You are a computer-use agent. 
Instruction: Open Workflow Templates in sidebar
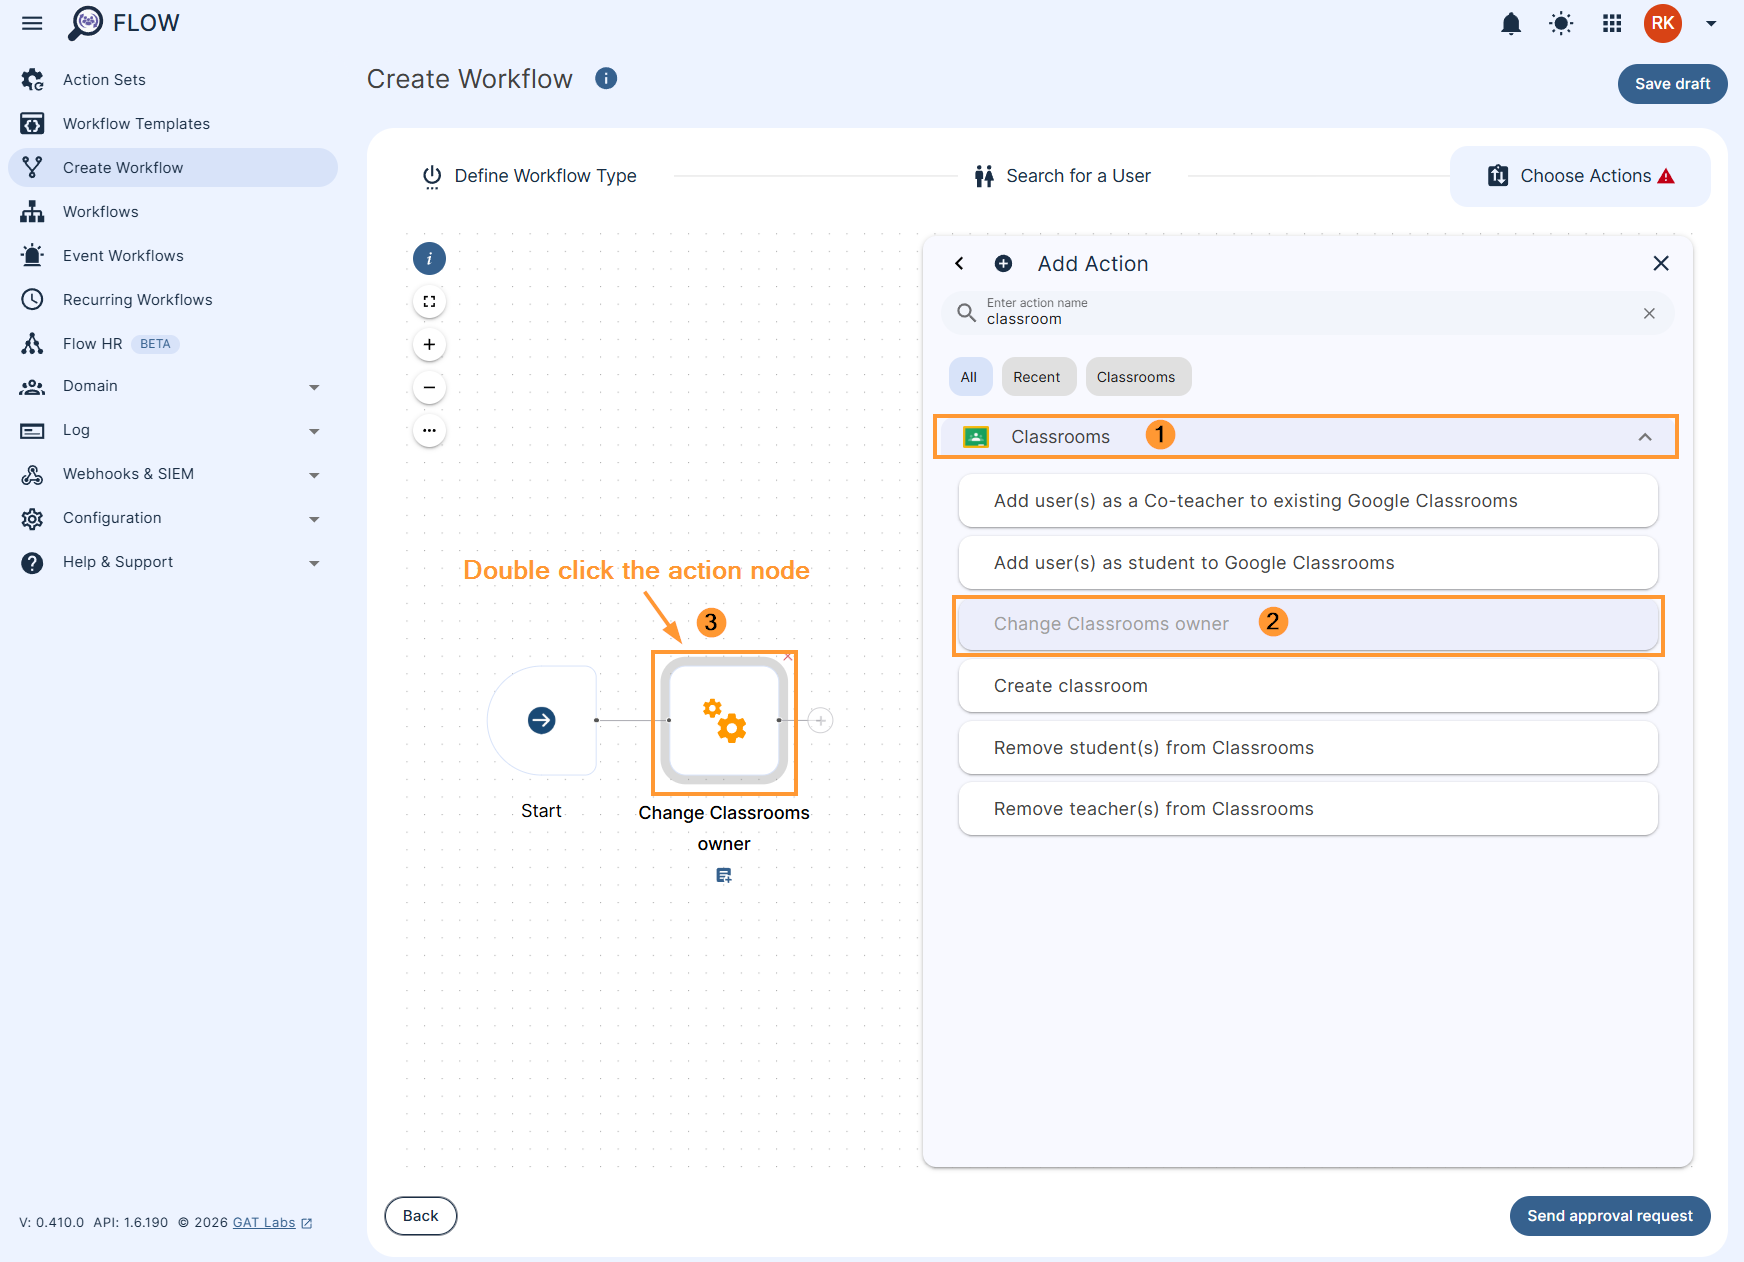click(136, 124)
